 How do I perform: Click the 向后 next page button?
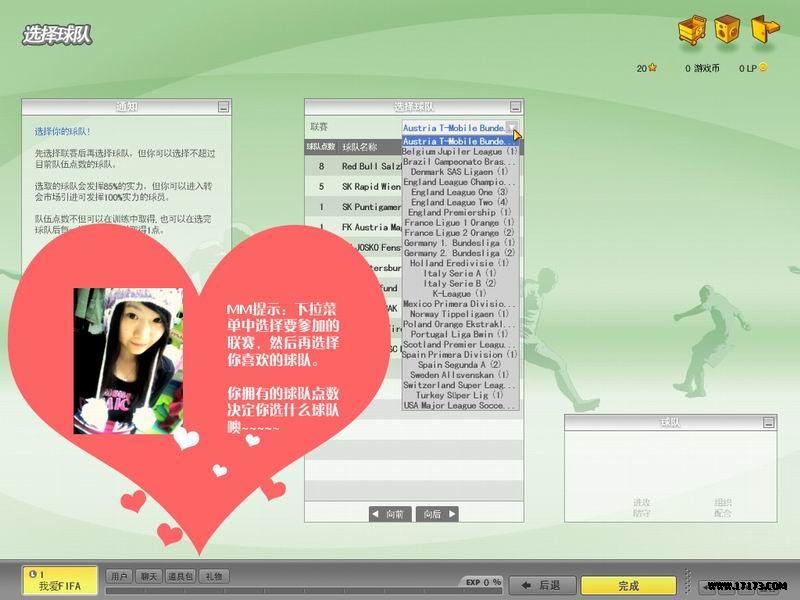[437, 514]
